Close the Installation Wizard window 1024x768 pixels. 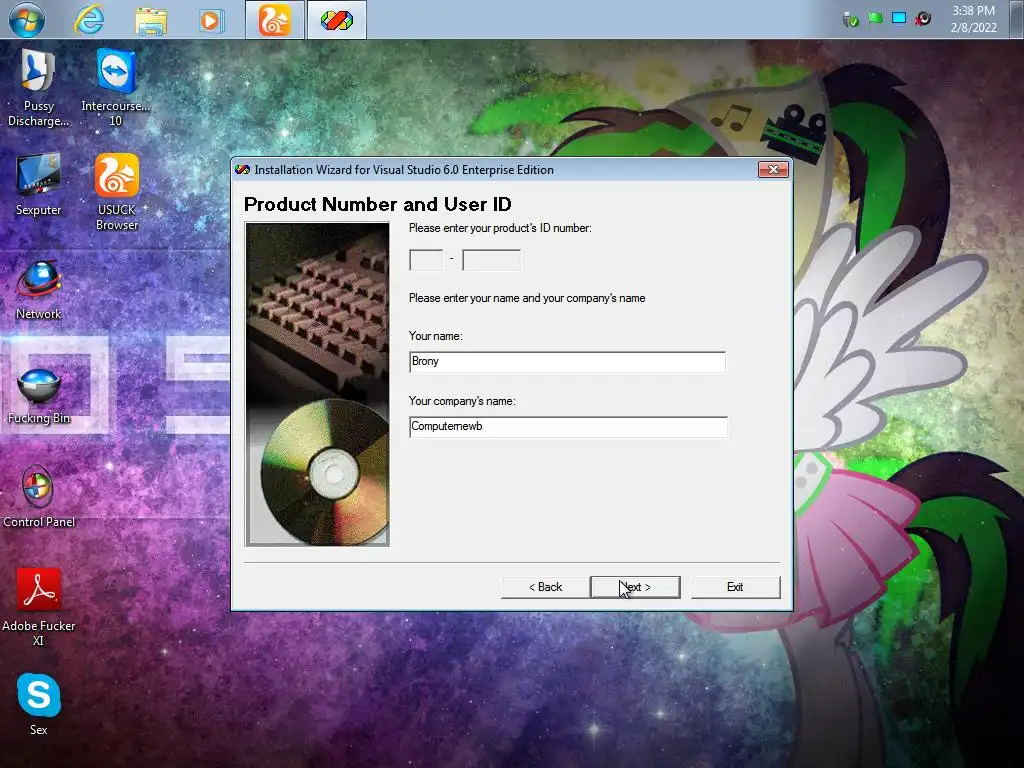coord(773,170)
